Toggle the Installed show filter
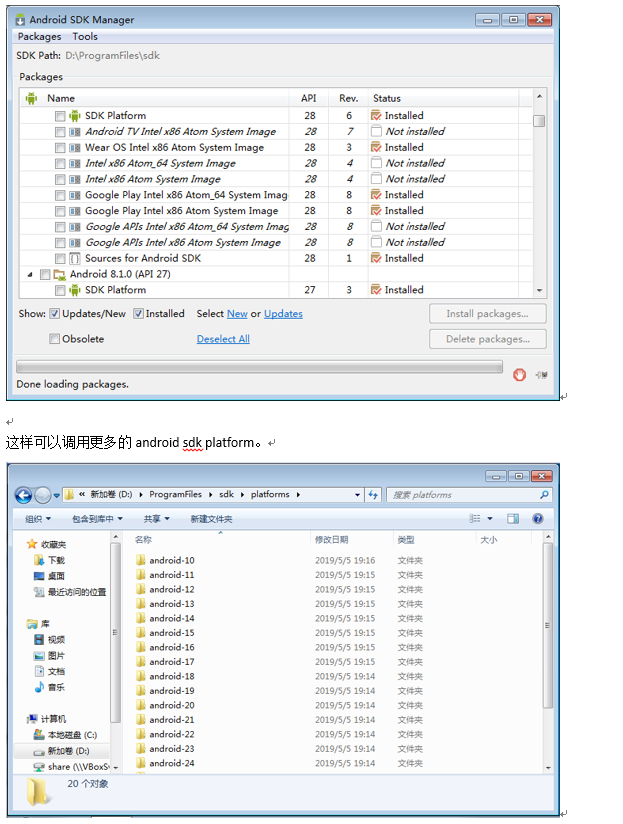623x824 pixels. tap(138, 314)
